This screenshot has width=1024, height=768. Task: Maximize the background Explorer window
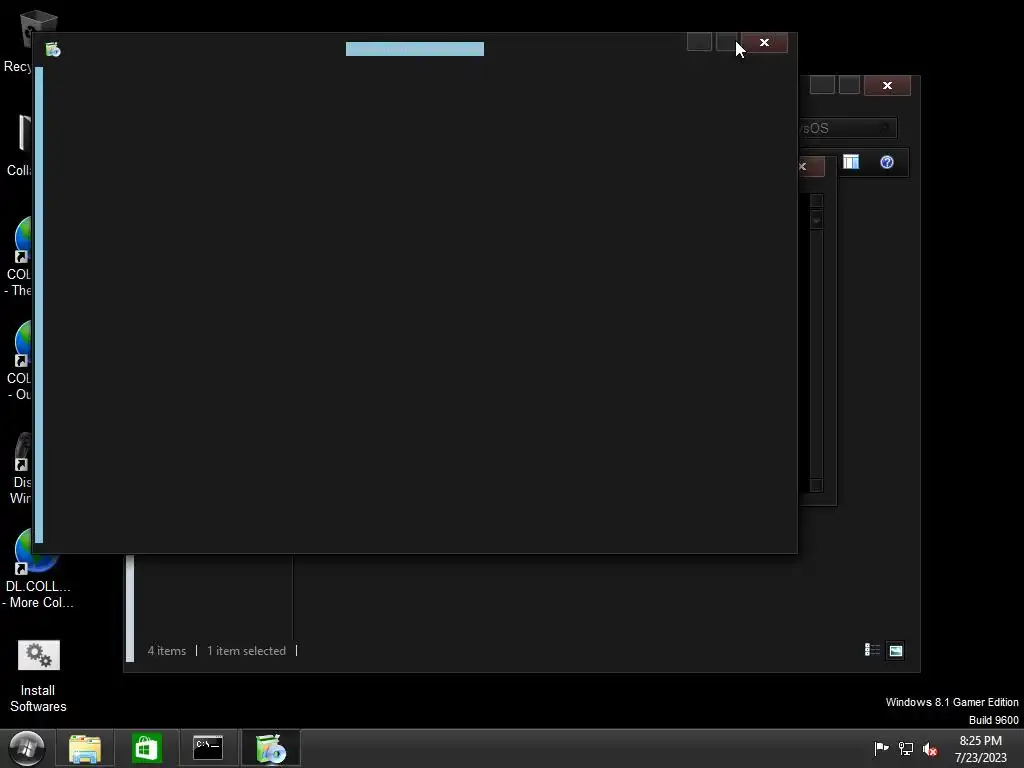tap(849, 85)
